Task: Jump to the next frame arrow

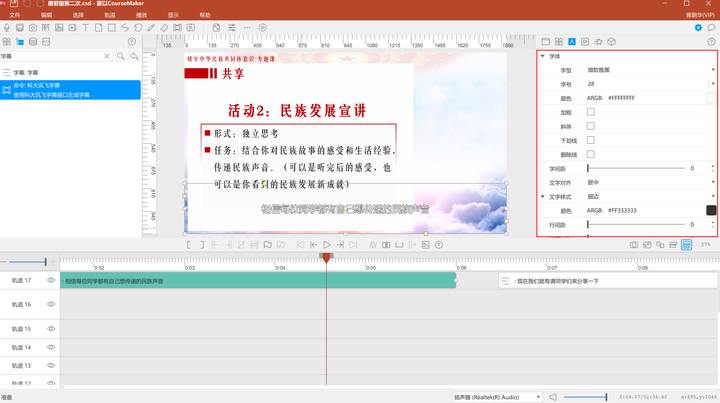Action: click(340, 245)
